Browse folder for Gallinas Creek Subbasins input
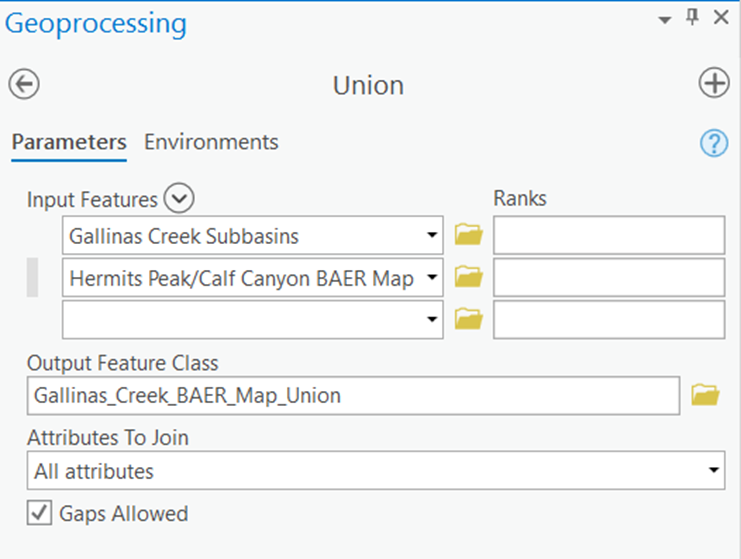 coord(468,236)
